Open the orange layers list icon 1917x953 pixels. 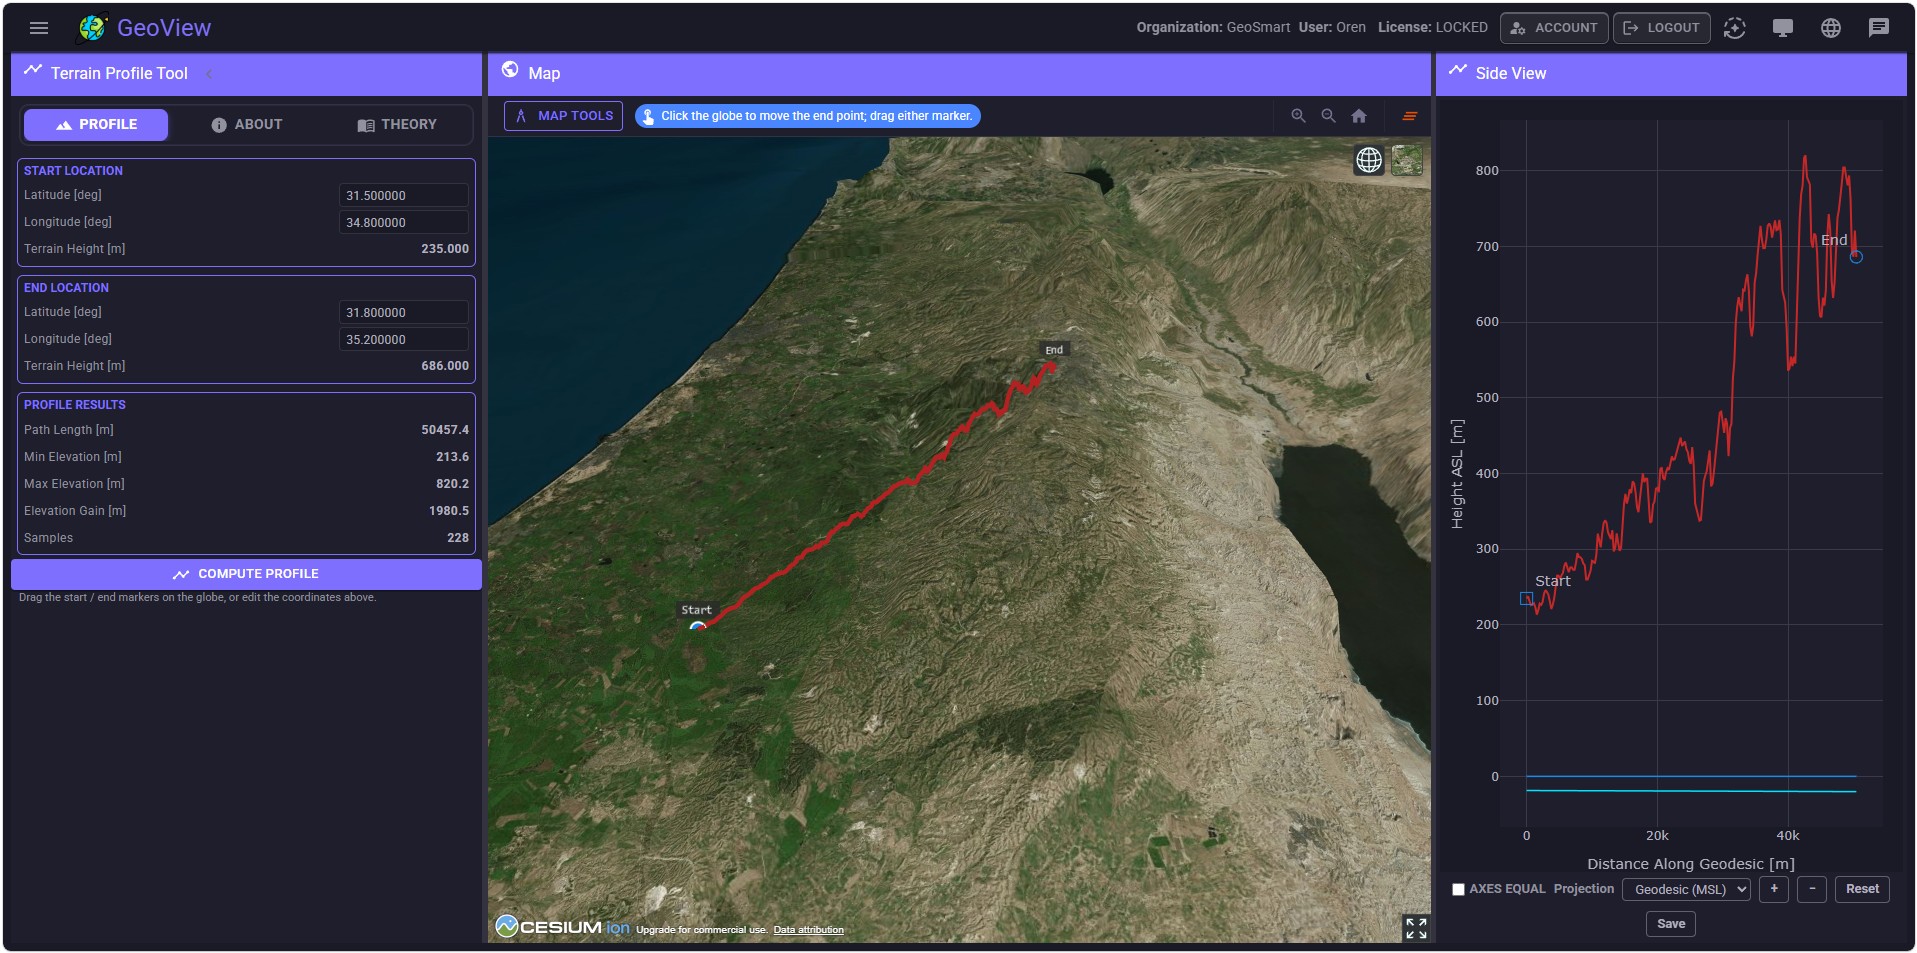click(x=1410, y=116)
